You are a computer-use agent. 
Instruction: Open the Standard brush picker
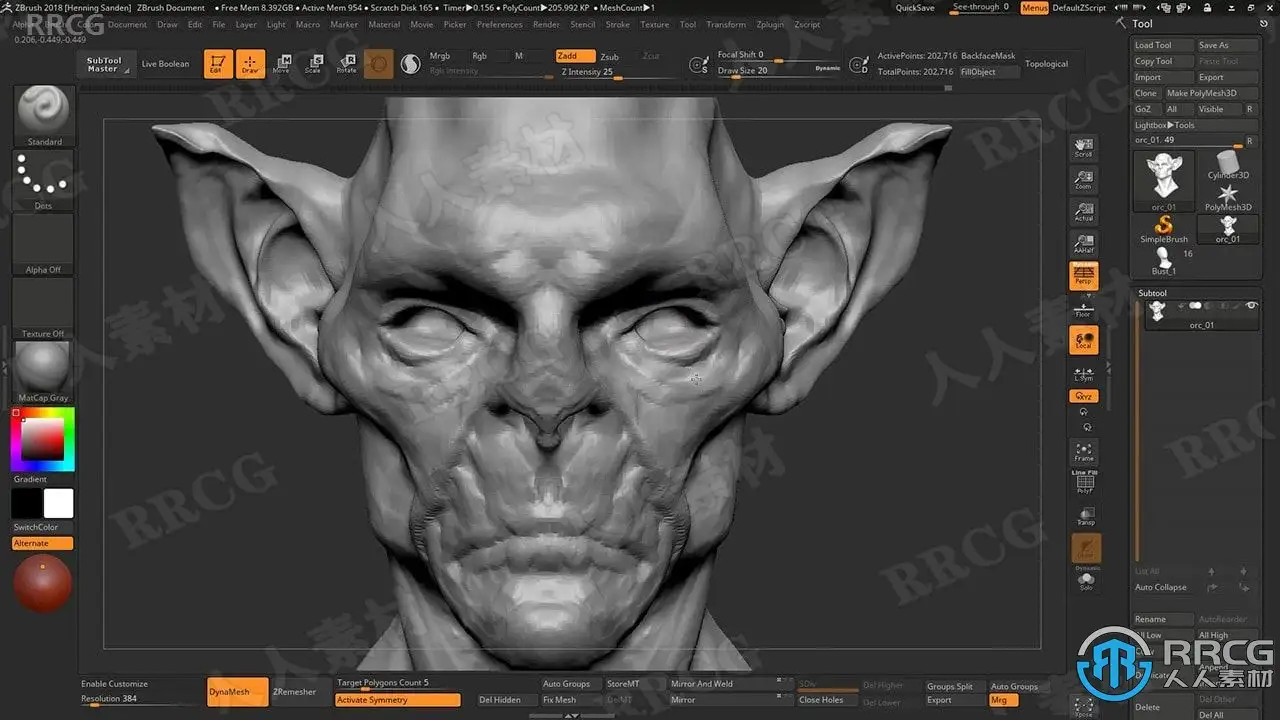pyautogui.click(x=44, y=116)
